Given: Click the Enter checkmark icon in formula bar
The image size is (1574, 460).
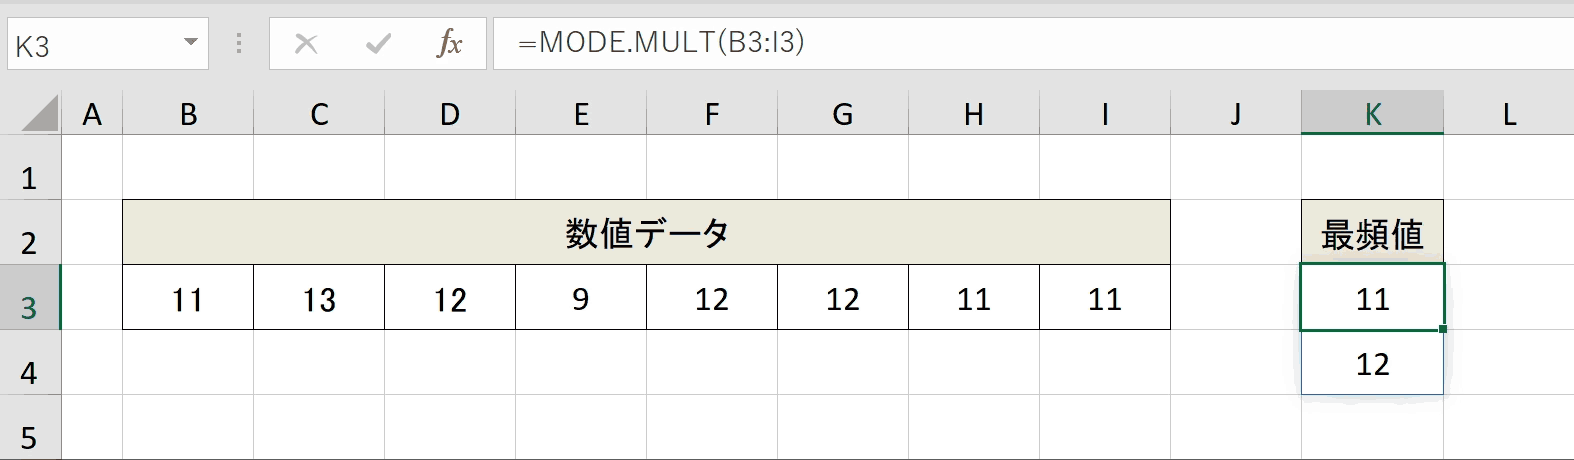Looking at the screenshot, I should (x=378, y=43).
